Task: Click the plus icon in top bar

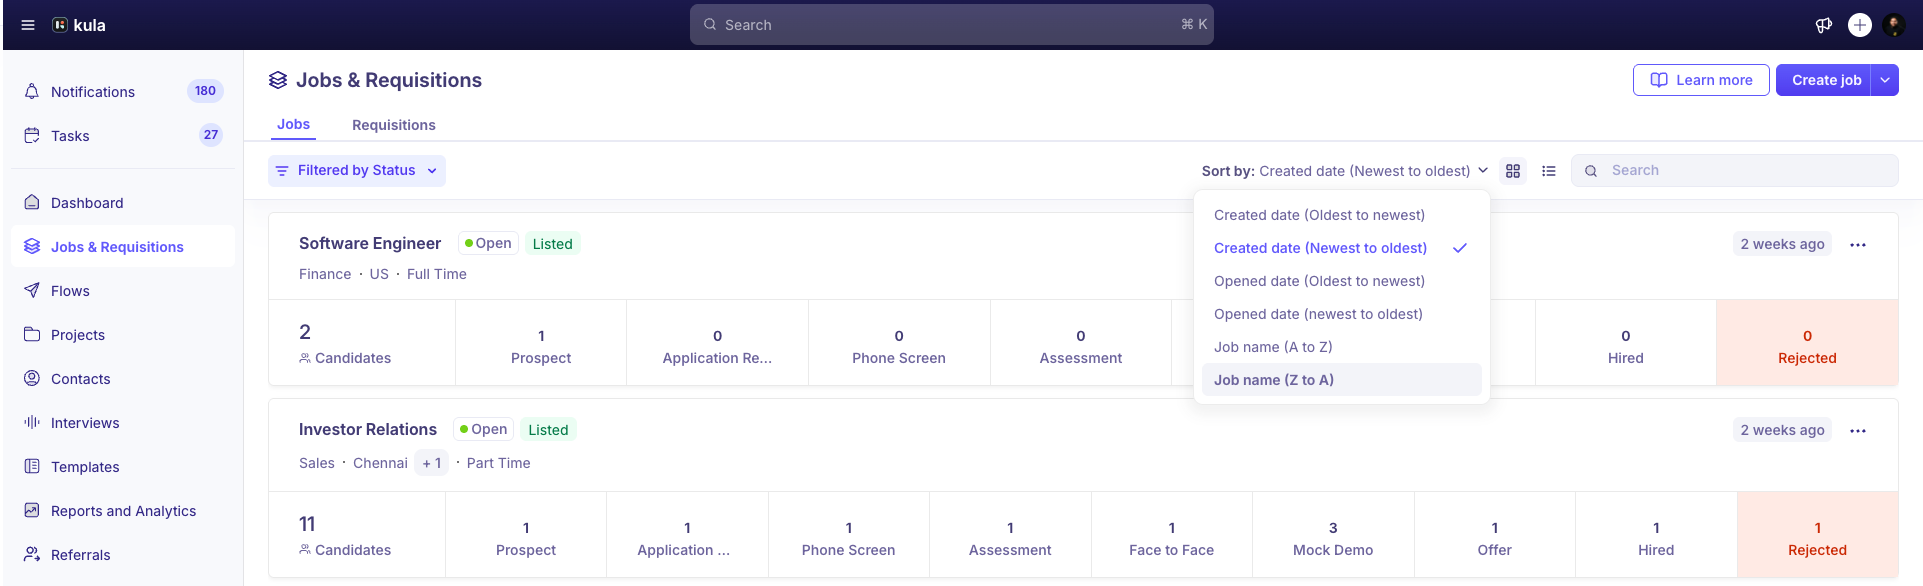Action: click(x=1859, y=25)
